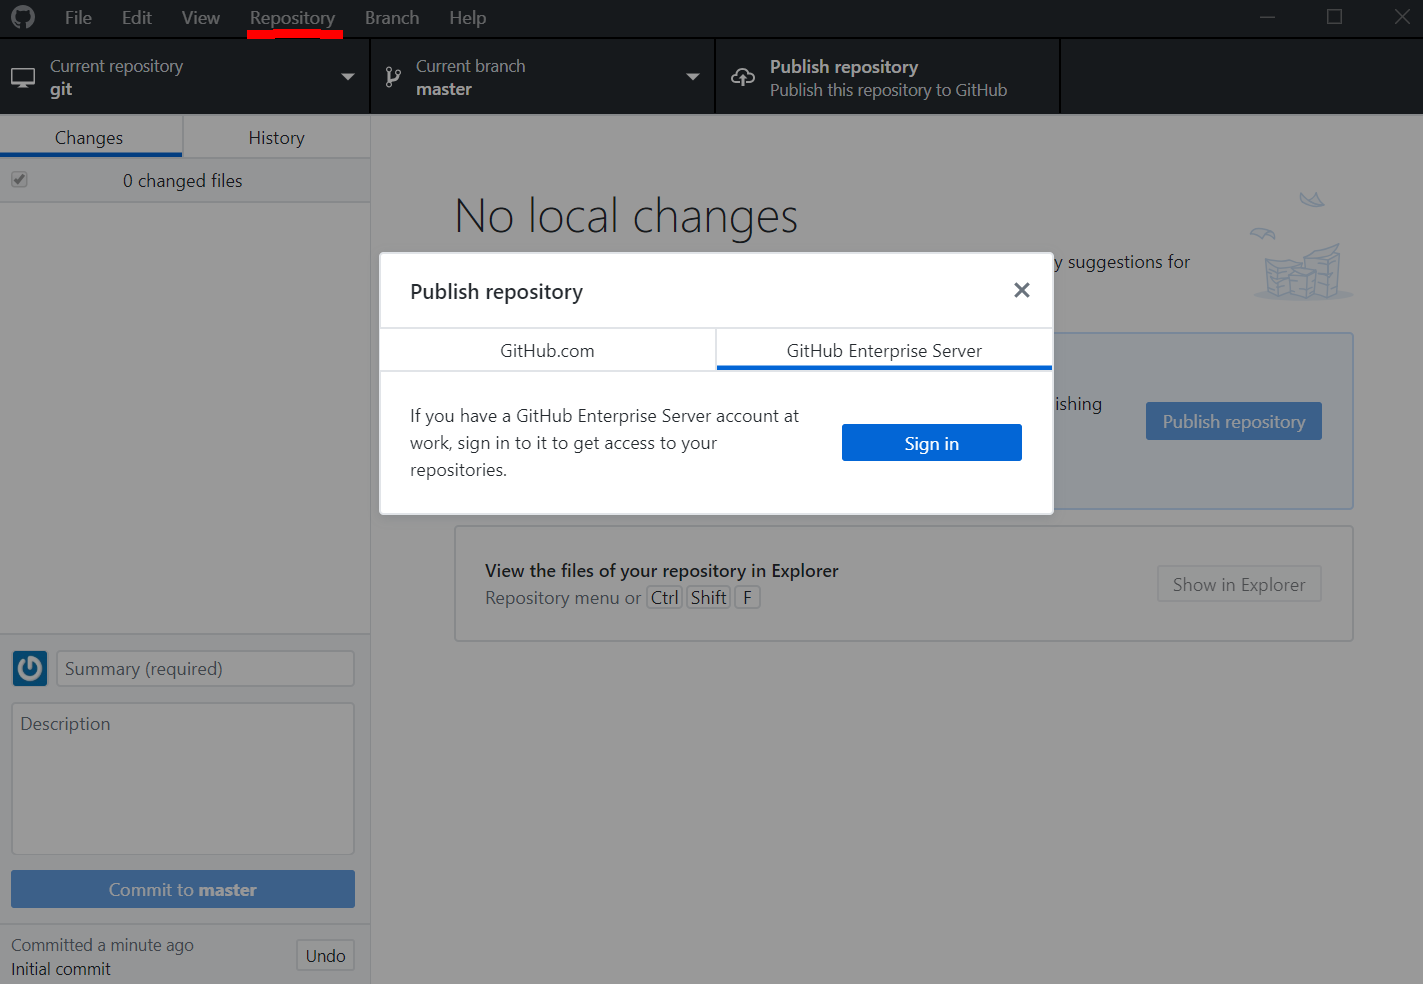Close the Publish repository dialog
The image size is (1423, 984).
[1021, 290]
